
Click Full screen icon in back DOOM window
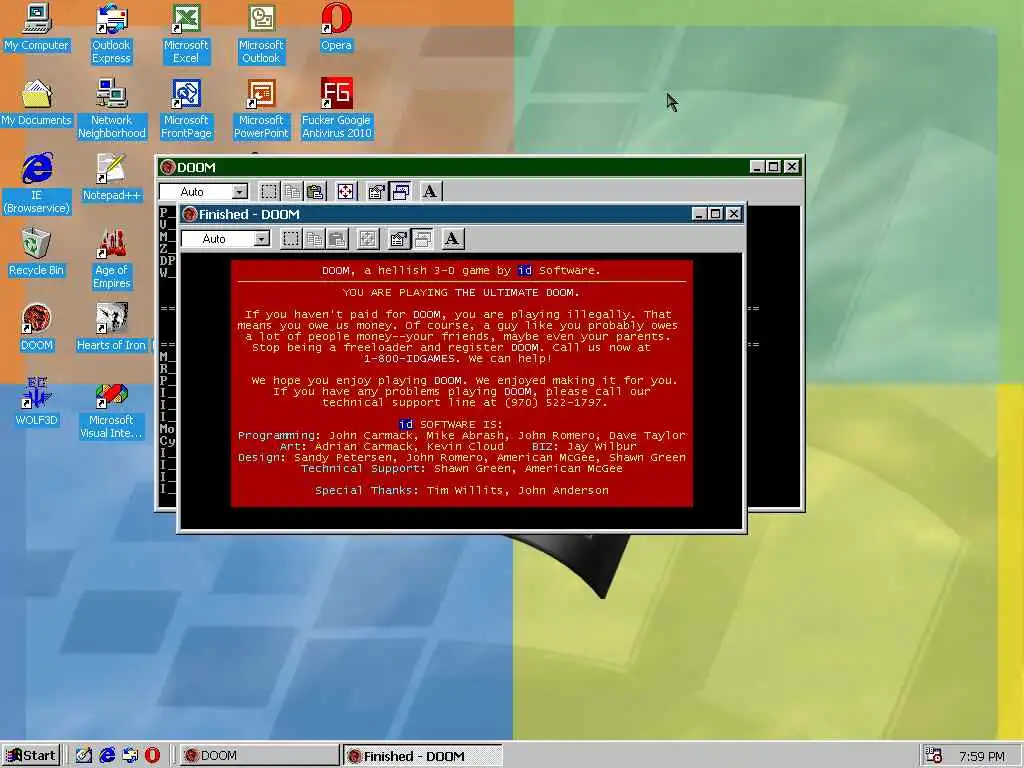[345, 191]
